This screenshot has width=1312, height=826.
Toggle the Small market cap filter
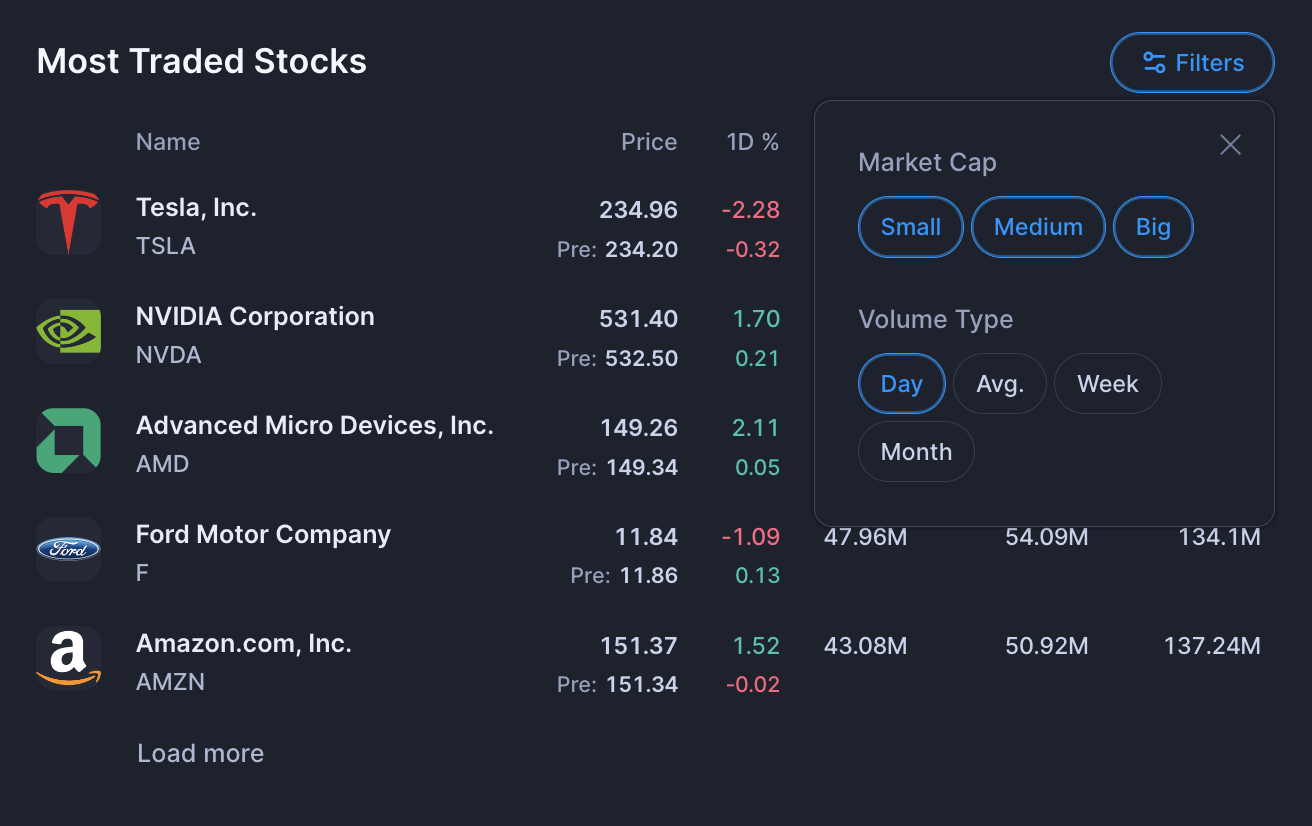910,227
